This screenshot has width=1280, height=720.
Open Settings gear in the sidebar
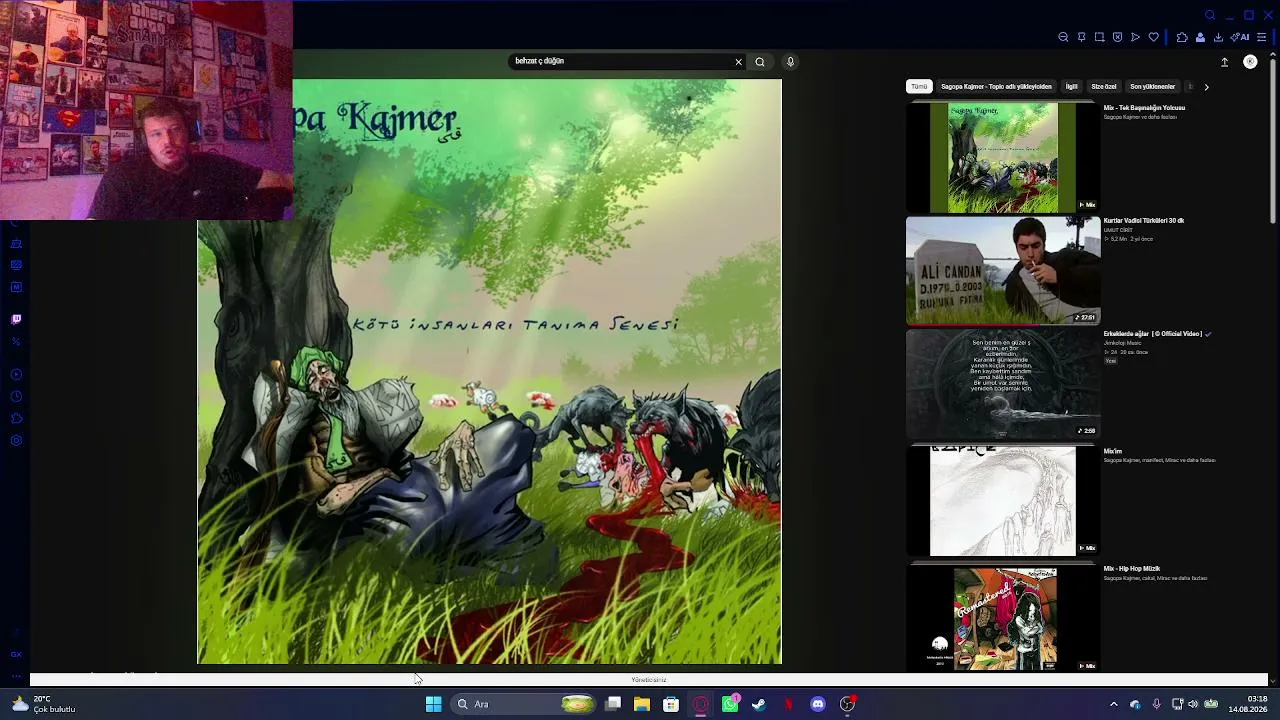(x=16, y=441)
